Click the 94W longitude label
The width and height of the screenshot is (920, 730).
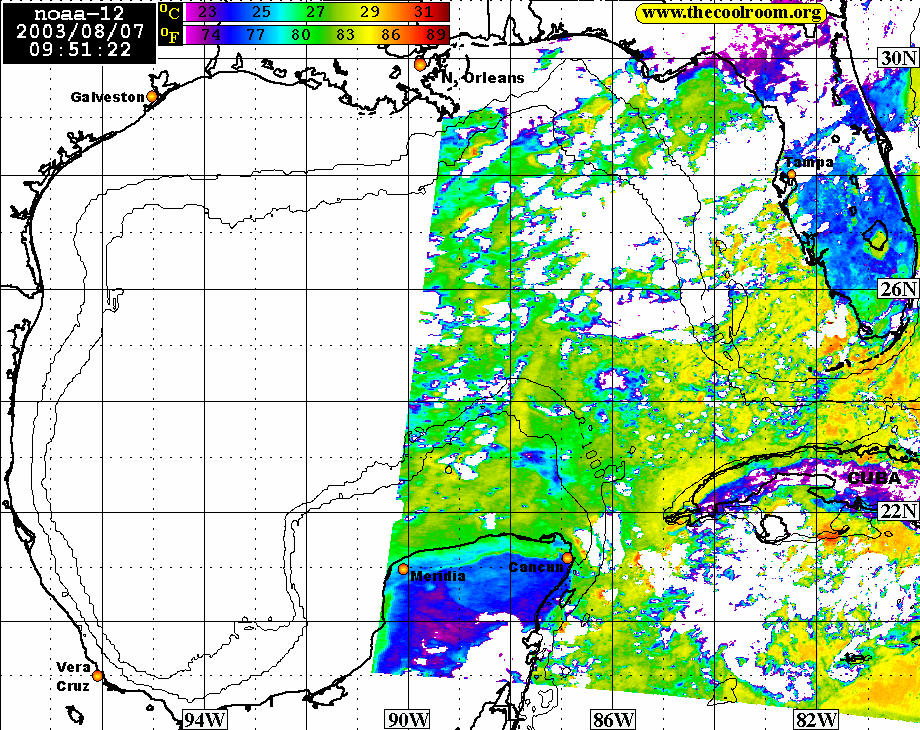(205, 719)
